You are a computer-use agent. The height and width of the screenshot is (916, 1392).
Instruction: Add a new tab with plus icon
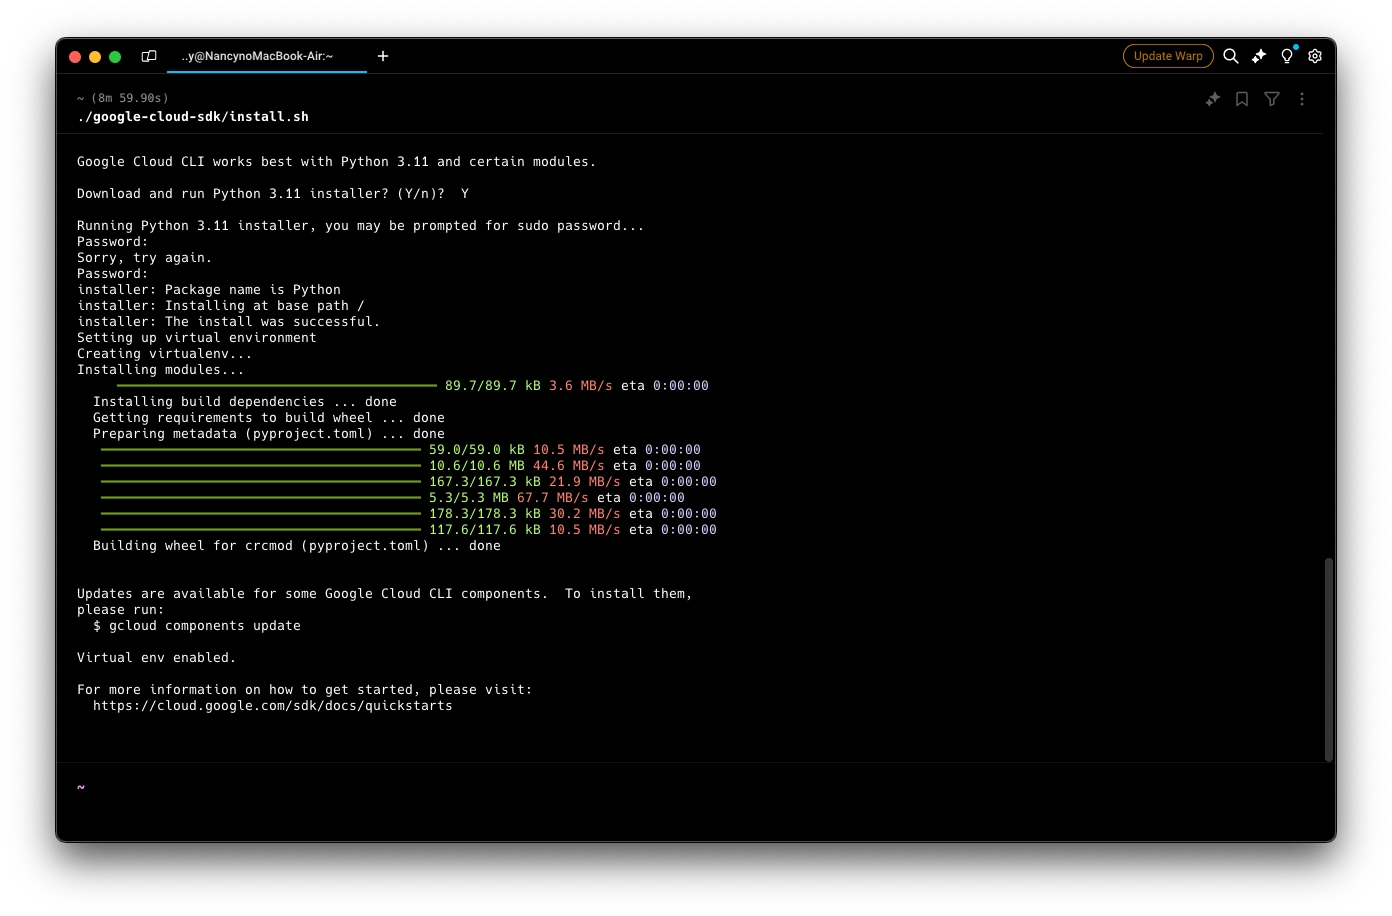coord(383,56)
